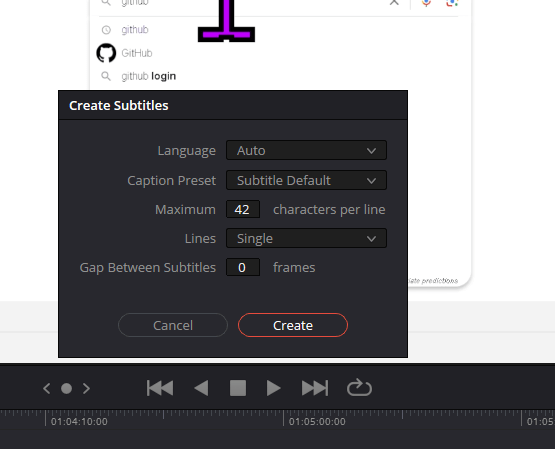
Task: Start forward playback with play icon
Action: point(273,388)
